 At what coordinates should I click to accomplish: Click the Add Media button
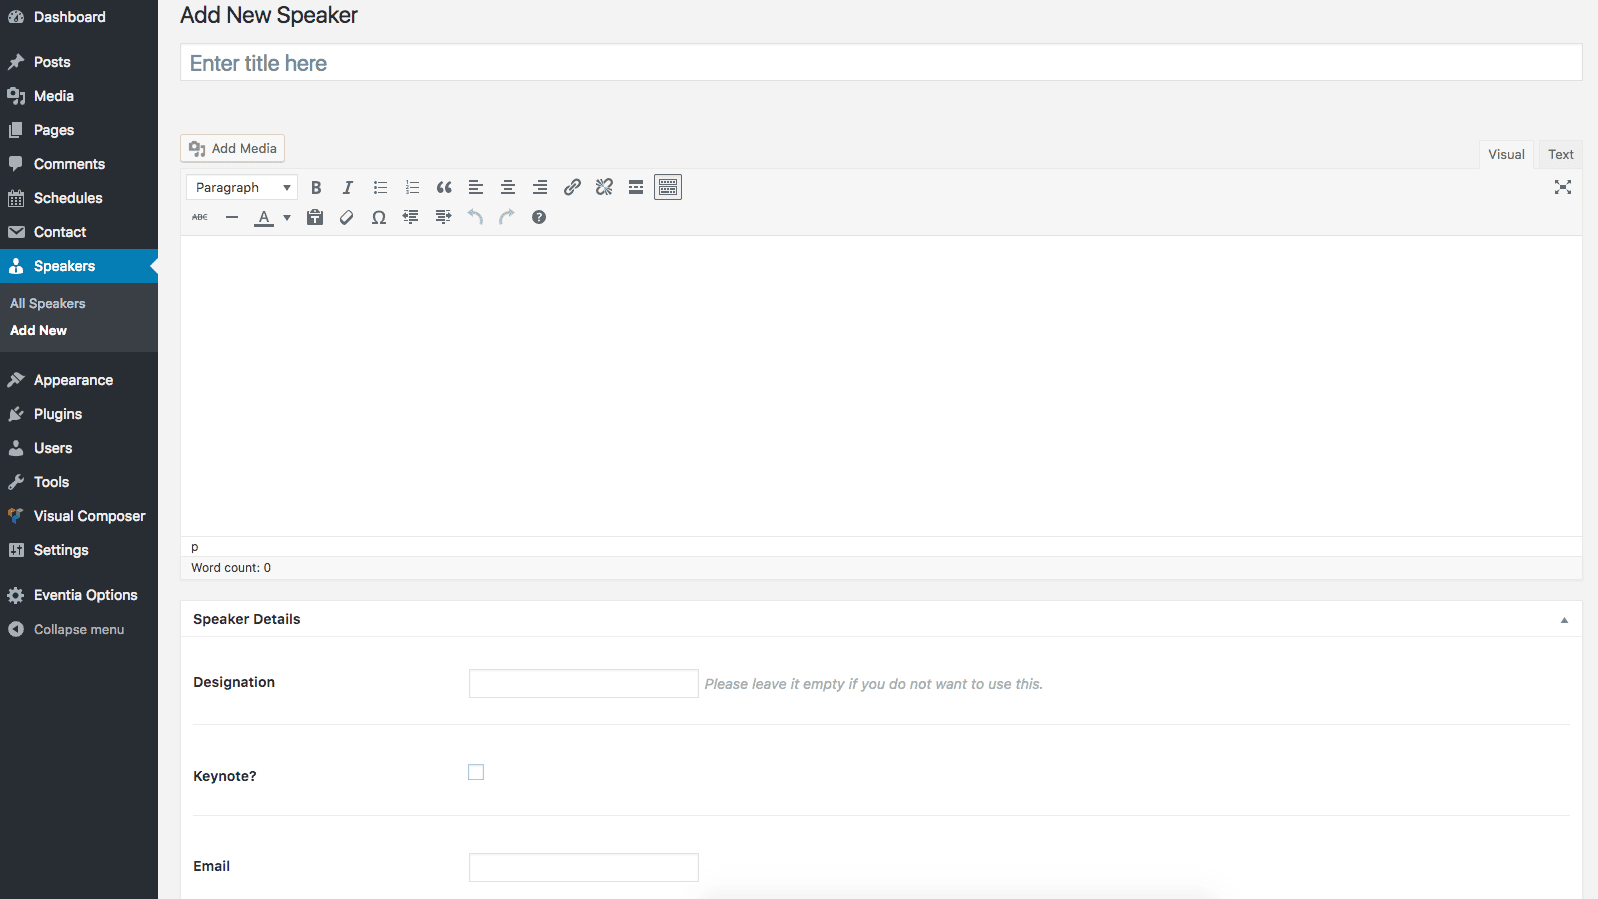233,148
